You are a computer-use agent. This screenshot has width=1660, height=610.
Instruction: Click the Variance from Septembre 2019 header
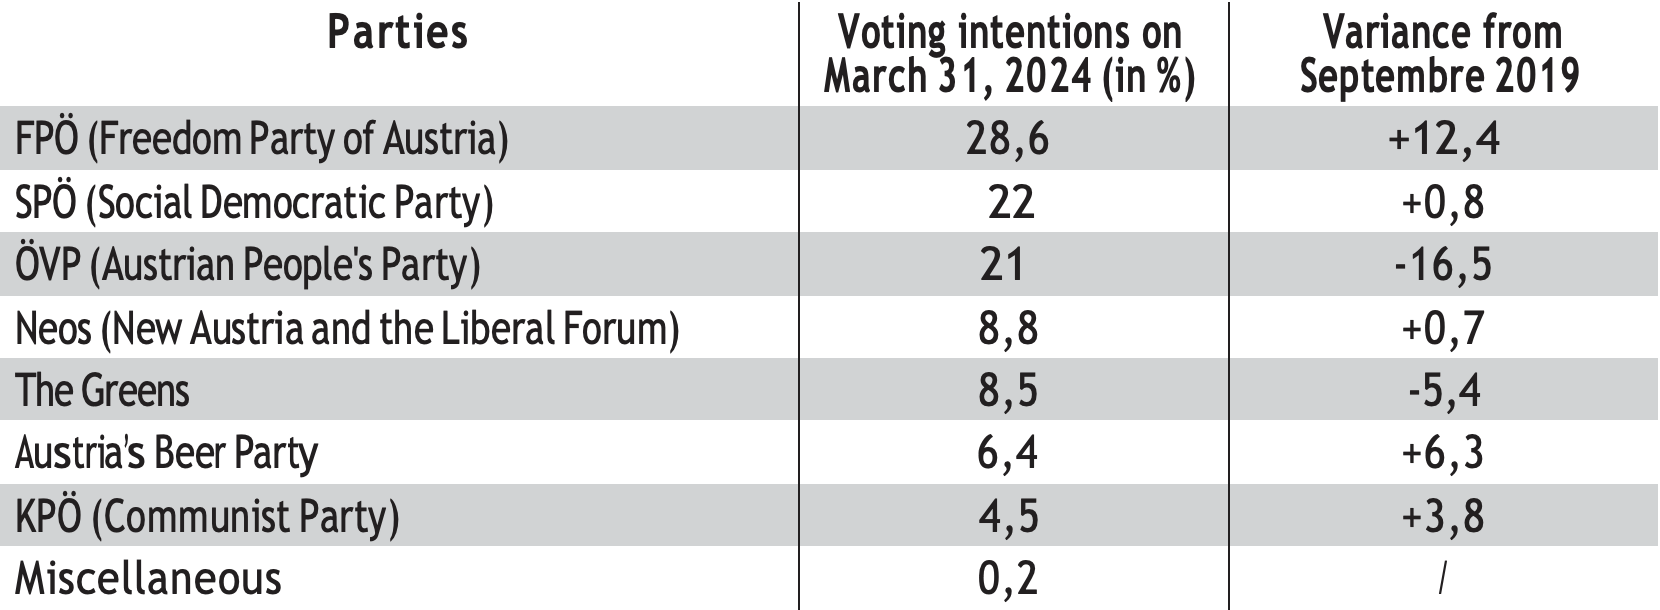(x=1441, y=54)
